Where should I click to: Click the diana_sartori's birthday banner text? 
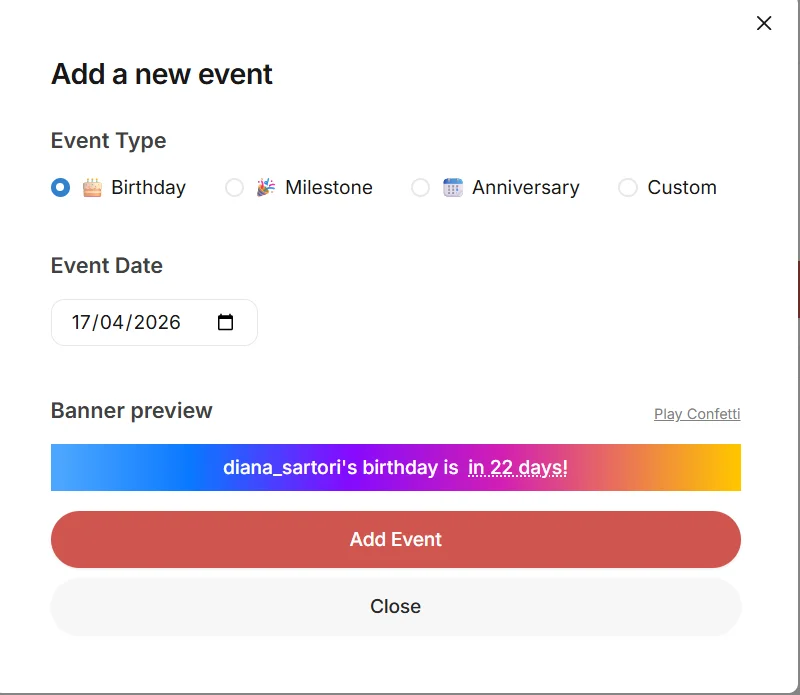tap(340, 467)
